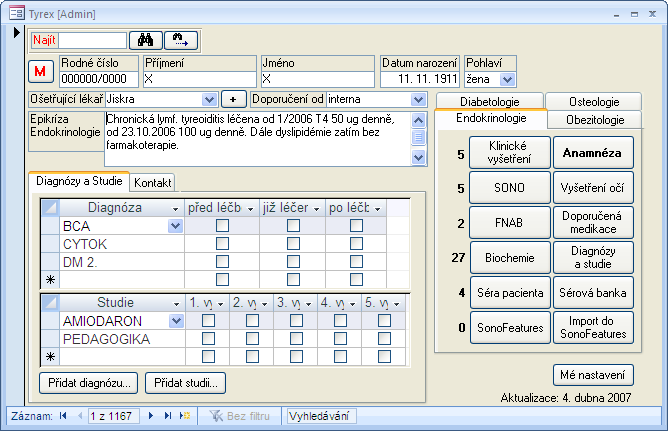Image resolution: width=668 pixels, height=431 pixels.
Task: Click the binoculars search button
Action: [x=146, y=40]
